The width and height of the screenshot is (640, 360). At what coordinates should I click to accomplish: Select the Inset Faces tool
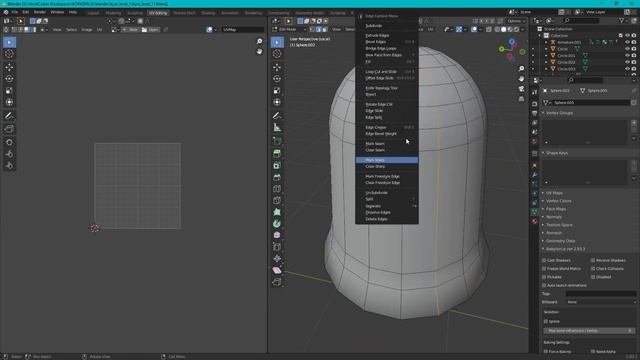(277, 166)
